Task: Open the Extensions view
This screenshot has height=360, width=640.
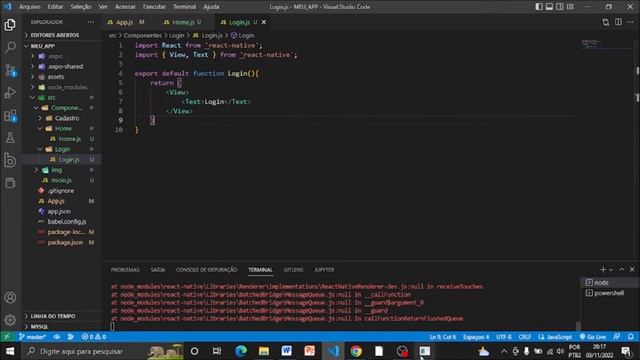Action: pyautogui.click(x=10, y=116)
